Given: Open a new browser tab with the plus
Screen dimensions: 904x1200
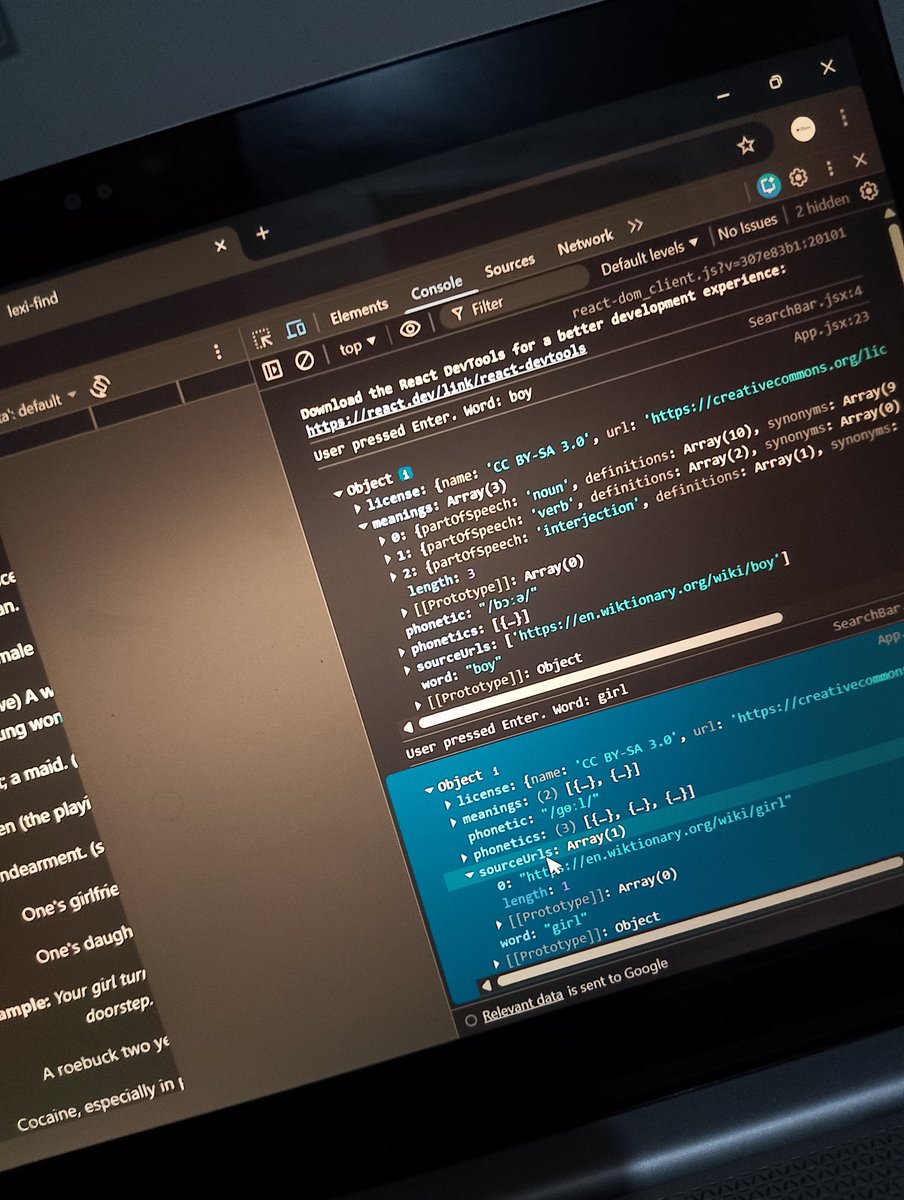Looking at the screenshot, I should 262,233.
